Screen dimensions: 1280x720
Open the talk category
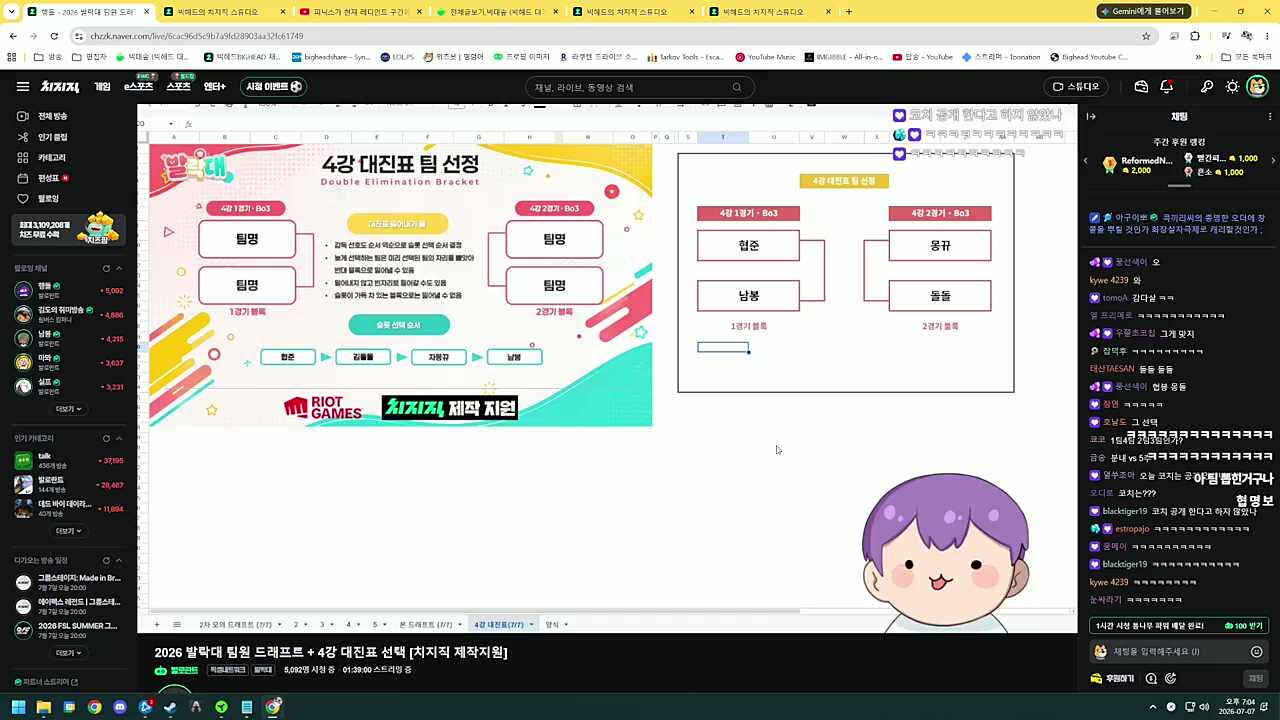68,460
